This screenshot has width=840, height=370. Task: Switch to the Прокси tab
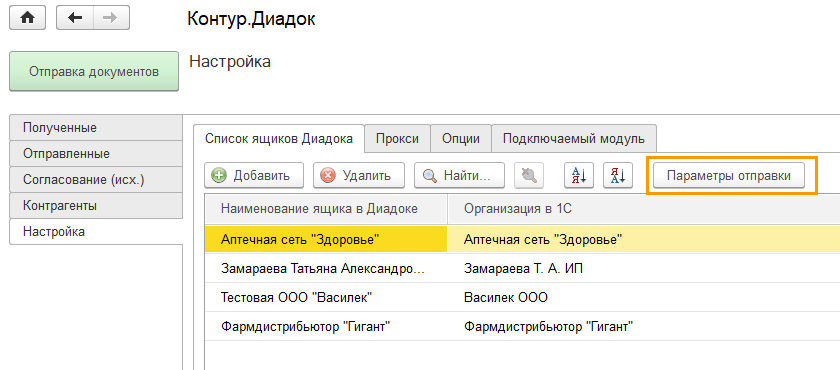(397, 139)
